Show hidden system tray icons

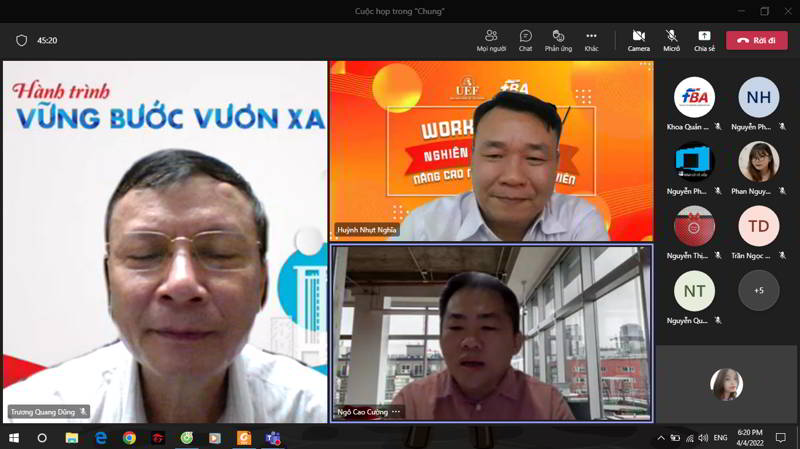[661, 438]
